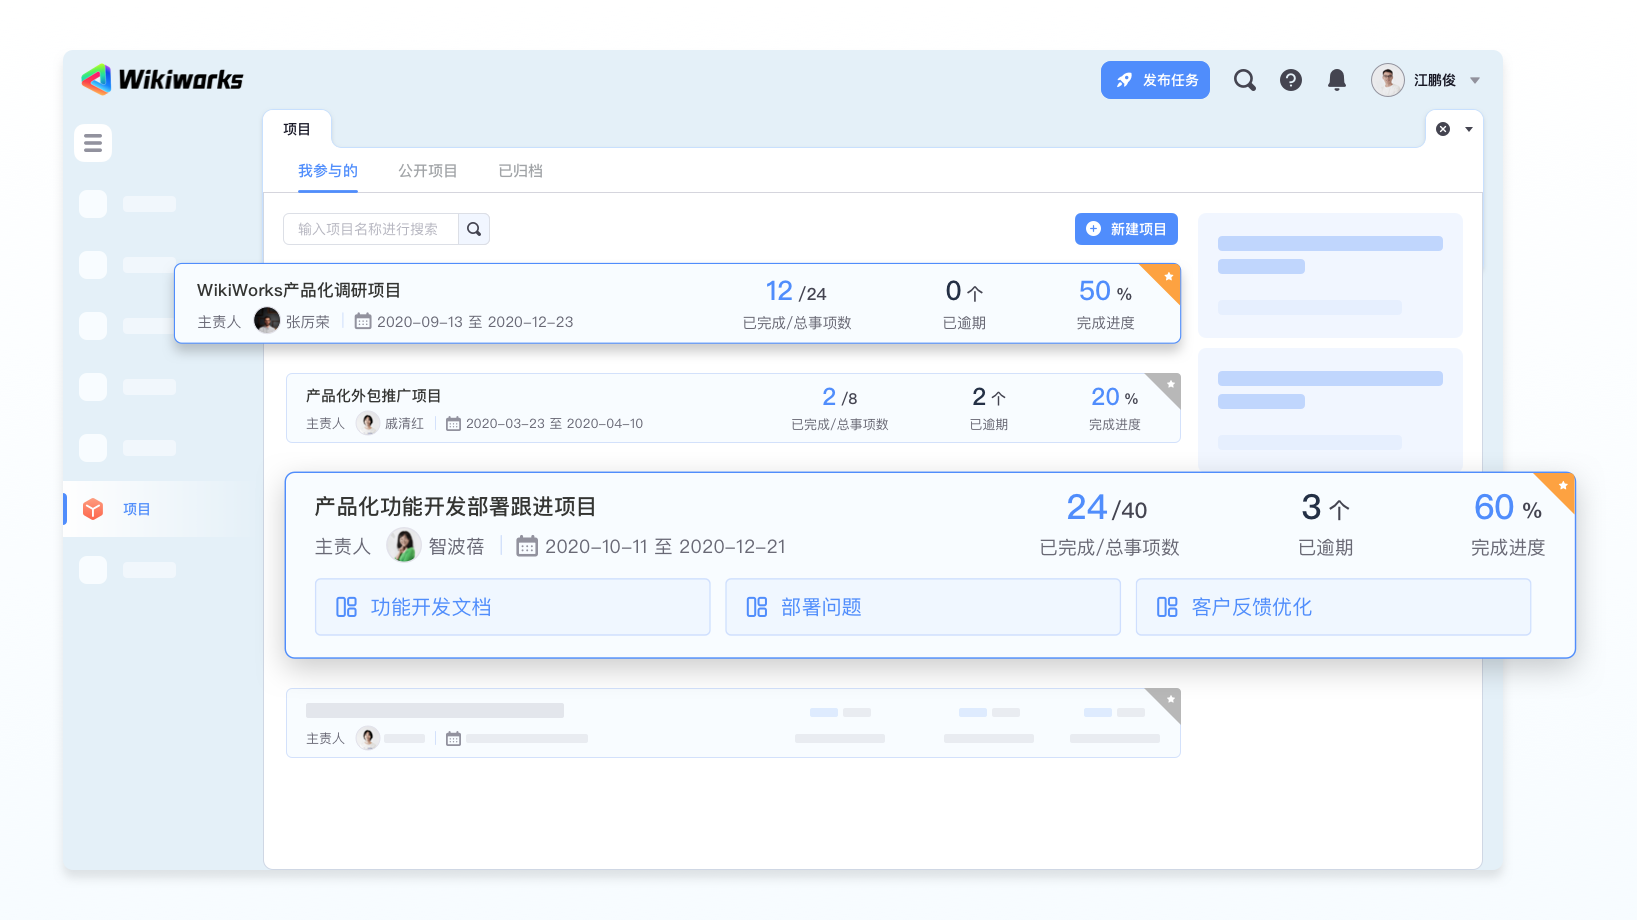Click the Wikiworks logo icon
Screen dimensions: 1637x920
pos(97,80)
